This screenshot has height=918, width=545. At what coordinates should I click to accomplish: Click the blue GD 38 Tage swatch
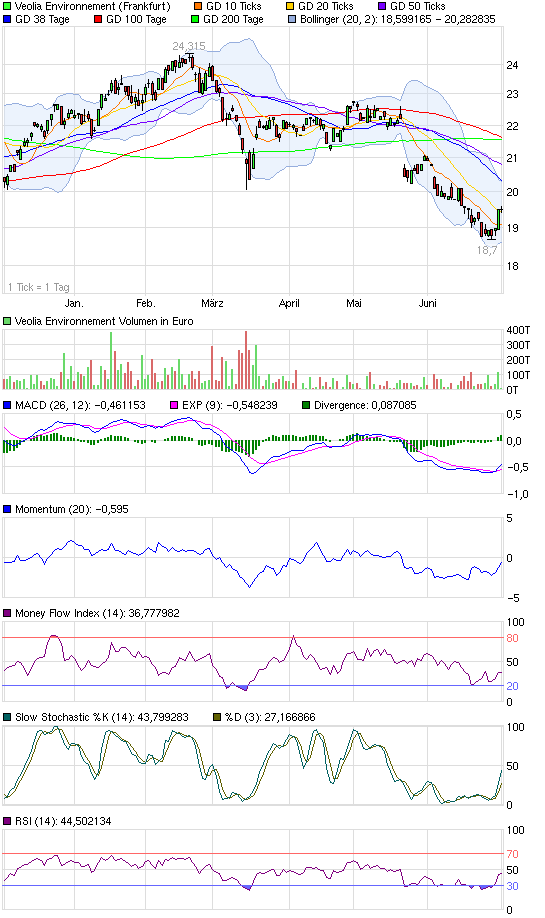(x=7, y=19)
